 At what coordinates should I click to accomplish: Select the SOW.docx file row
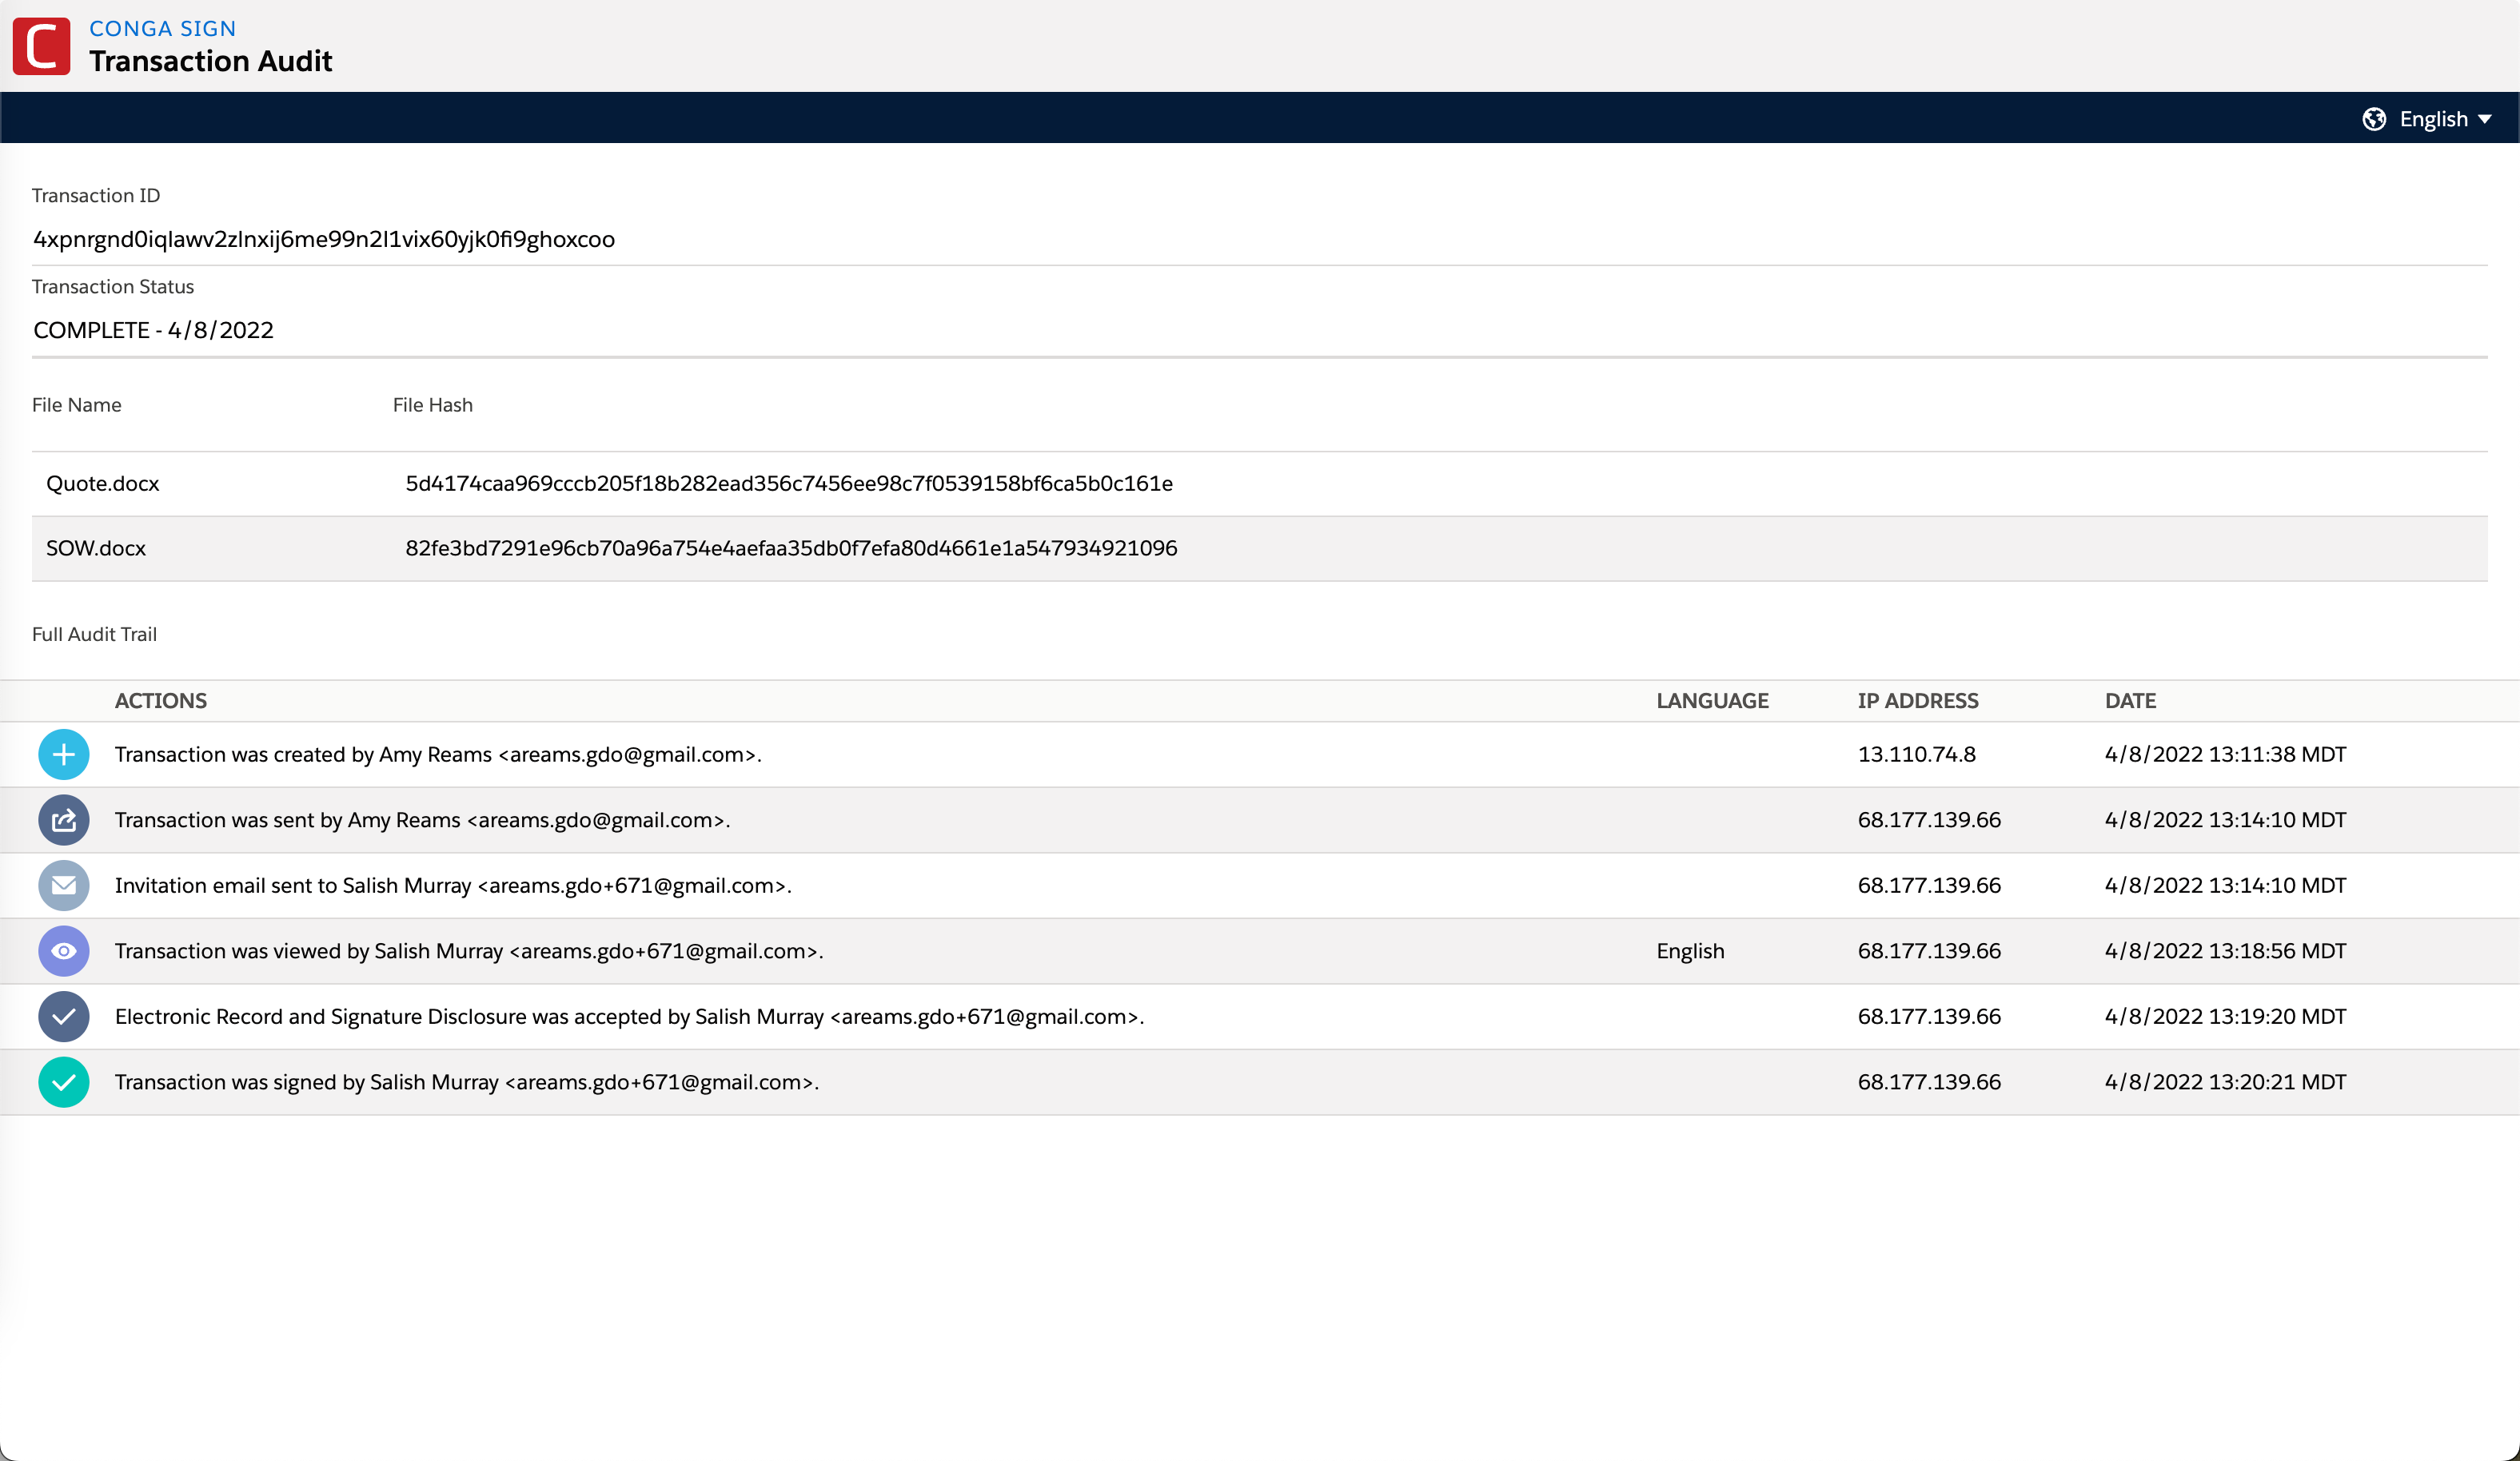(x=96, y=548)
